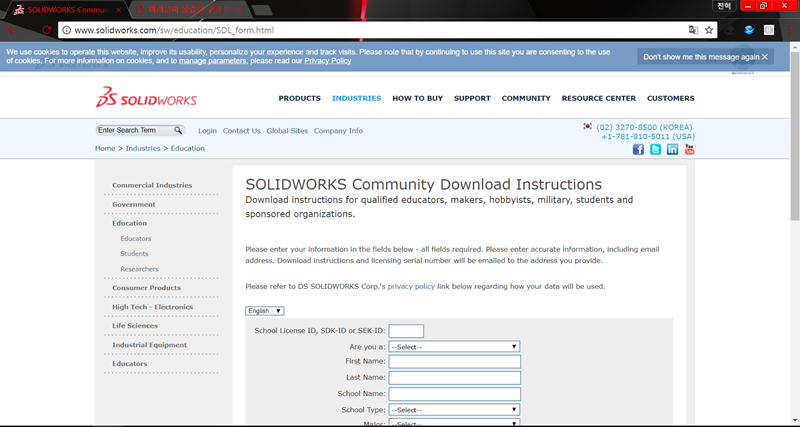Close the SOLIDWORKS Community tab

[118, 10]
